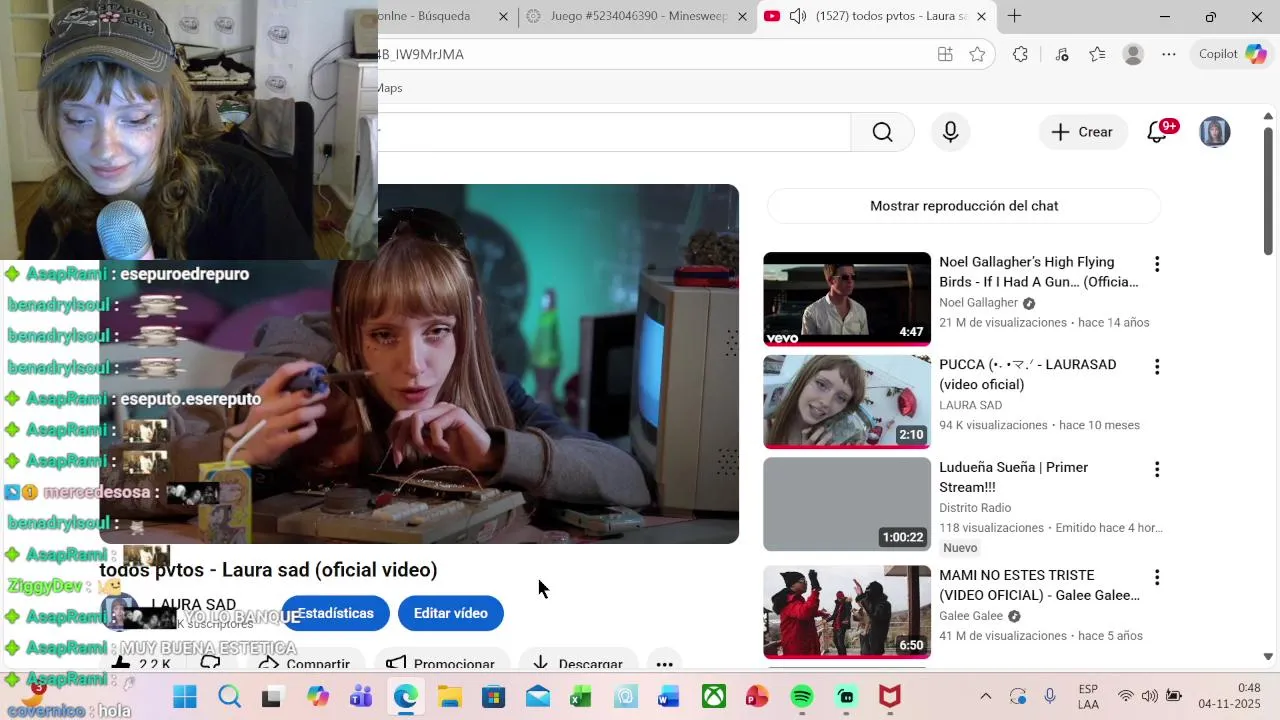Open Edge Settings and more menu
The height and width of the screenshot is (720, 1280).
tap(1169, 54)
